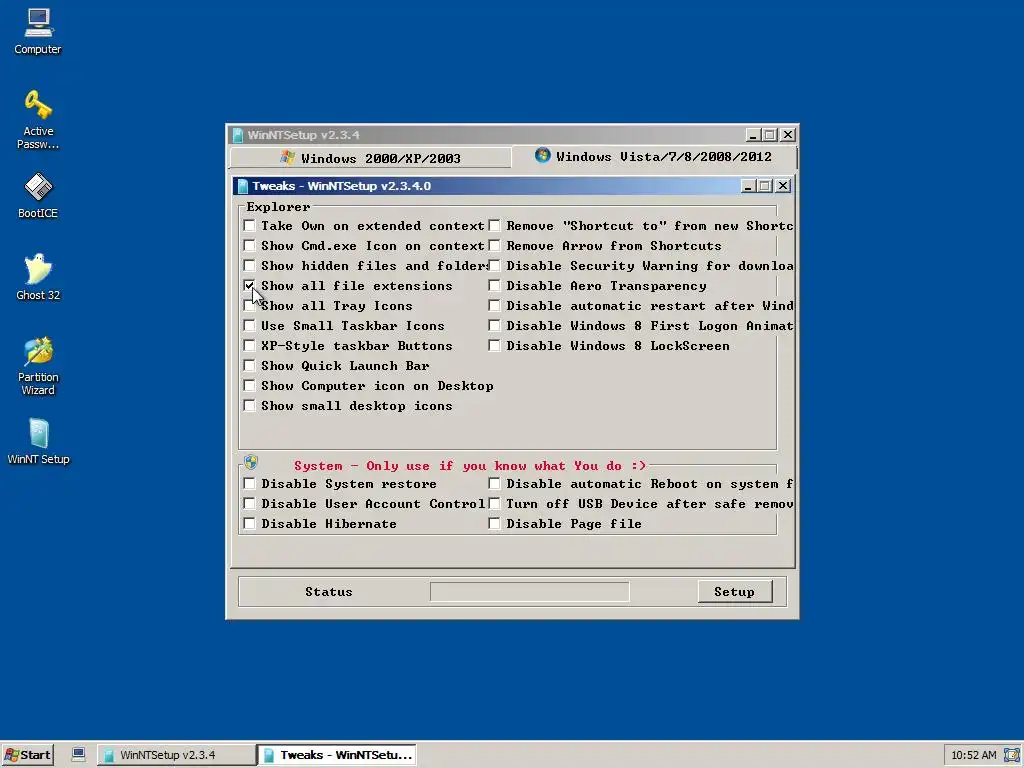Viewport: 1024px width, 768px height.
Task: Check Disable Windows 8 LockScreen
Action: (494, 345)
